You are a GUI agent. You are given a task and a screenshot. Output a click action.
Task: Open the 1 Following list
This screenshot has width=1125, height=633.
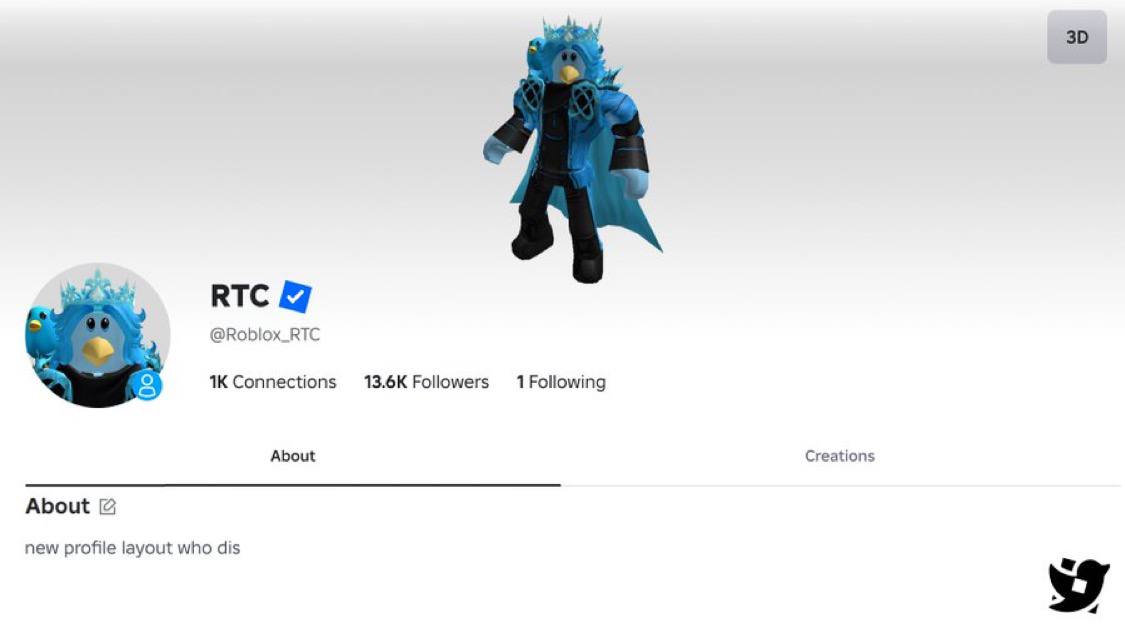[561, 382]
